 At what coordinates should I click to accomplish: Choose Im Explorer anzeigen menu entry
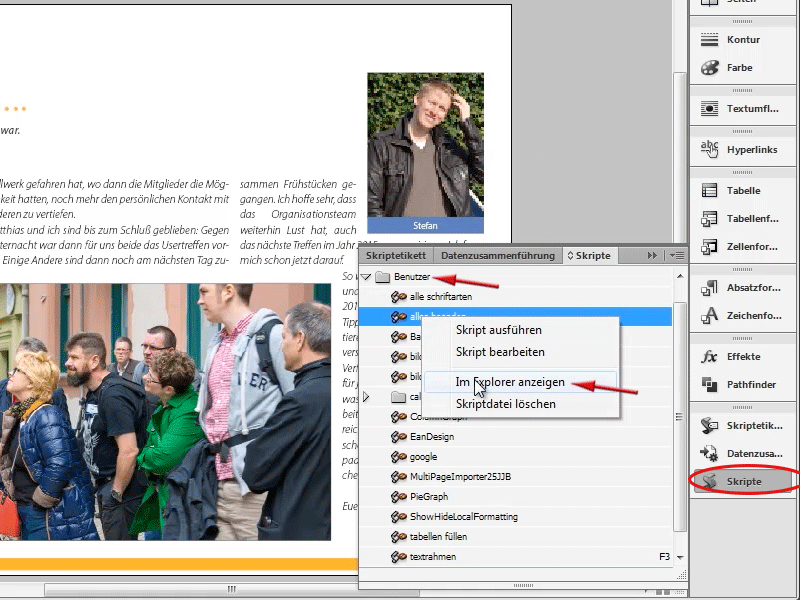[521, 382]
